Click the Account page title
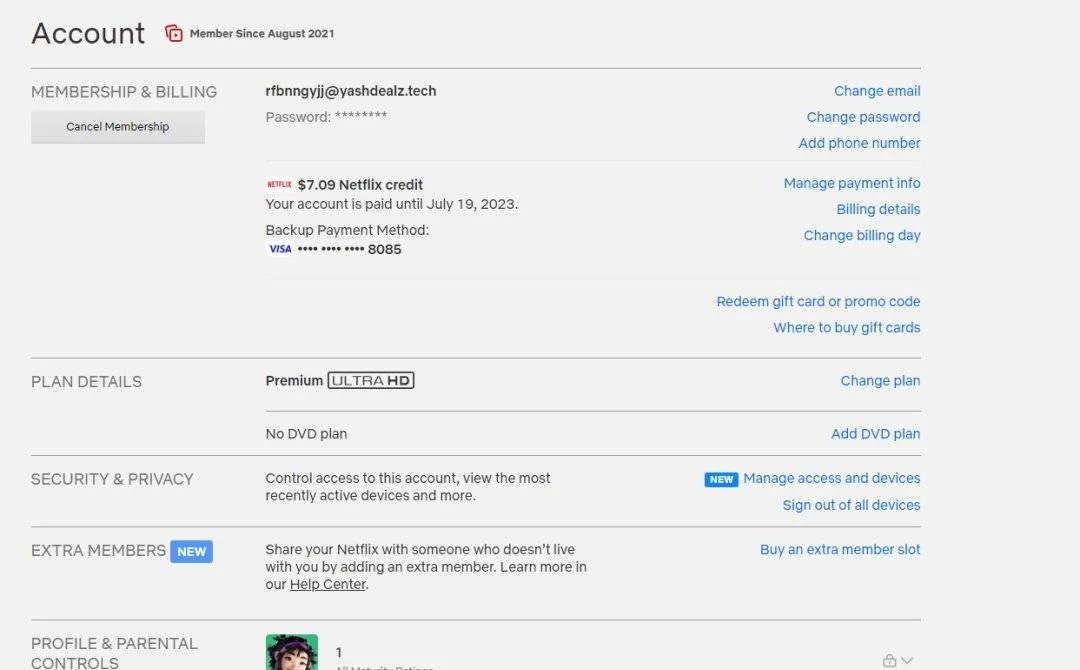The width and height of the screenshot is (1080, 670). tap(88, 34)
